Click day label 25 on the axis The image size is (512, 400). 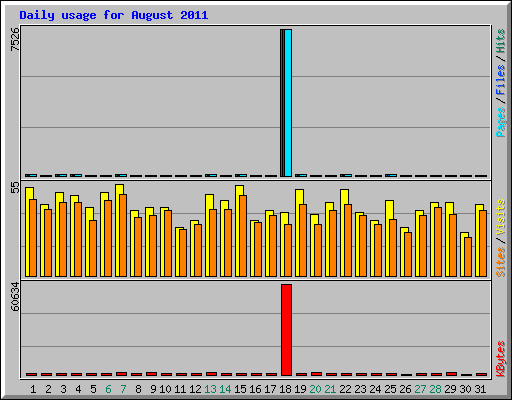click(x=390, y=389)
